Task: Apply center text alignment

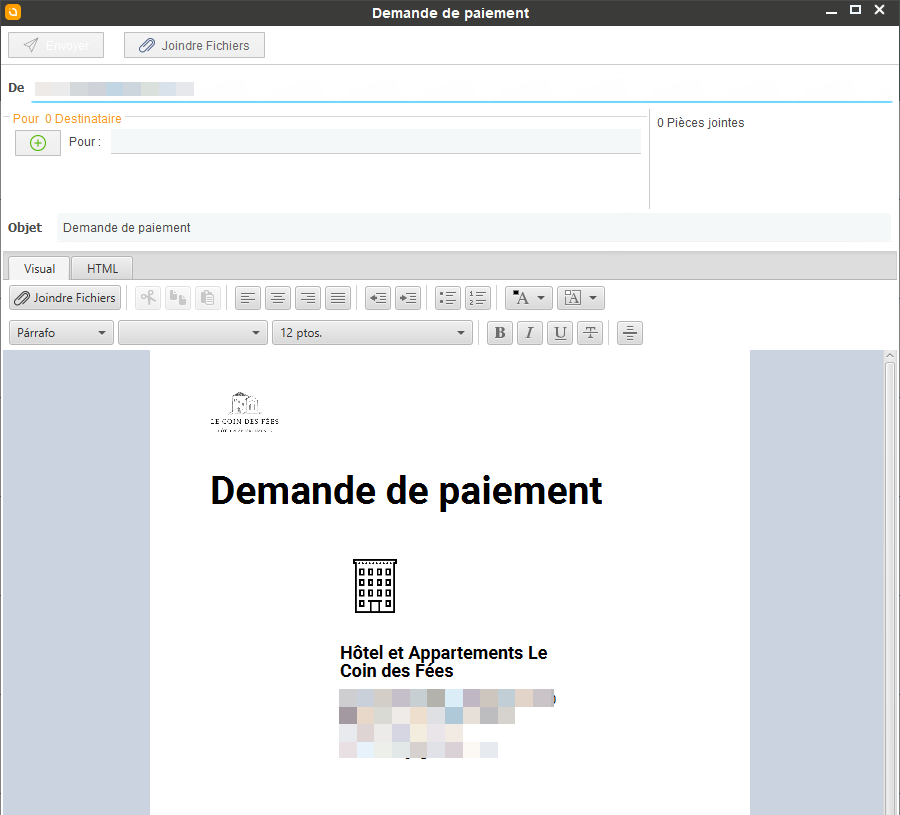Action: click(x=277, y=297)
